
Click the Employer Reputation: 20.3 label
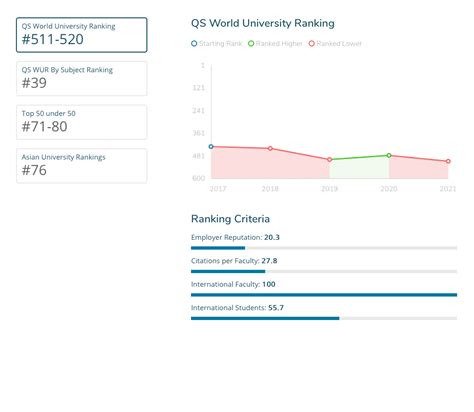(235, 237)
